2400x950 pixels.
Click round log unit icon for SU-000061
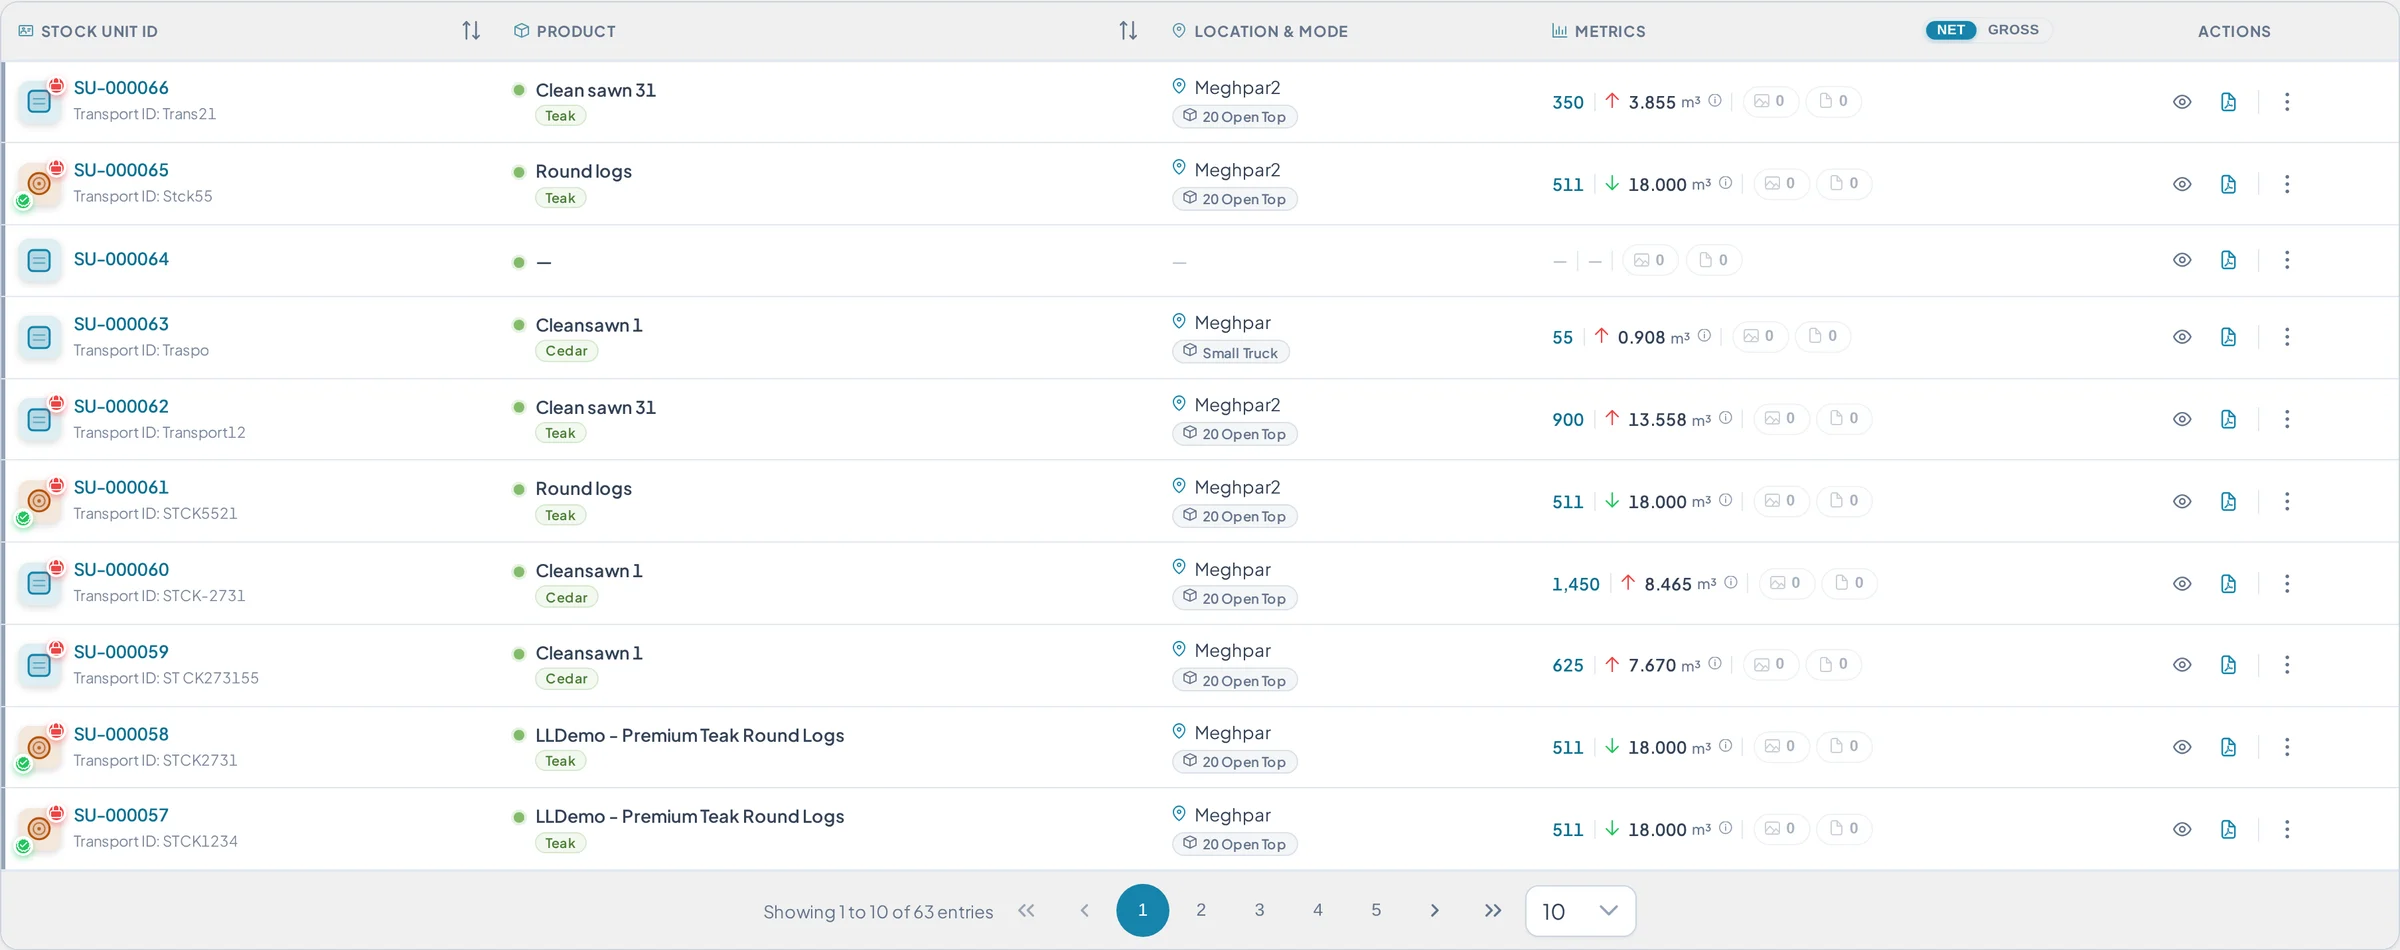39,501
